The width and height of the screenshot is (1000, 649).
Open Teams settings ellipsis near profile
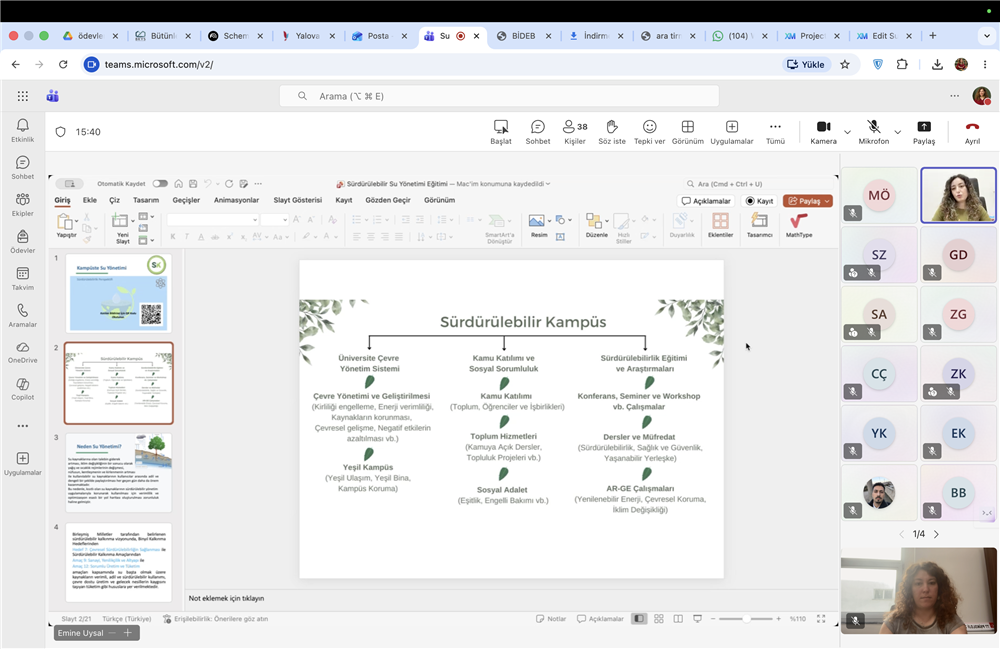click(954, 96)
